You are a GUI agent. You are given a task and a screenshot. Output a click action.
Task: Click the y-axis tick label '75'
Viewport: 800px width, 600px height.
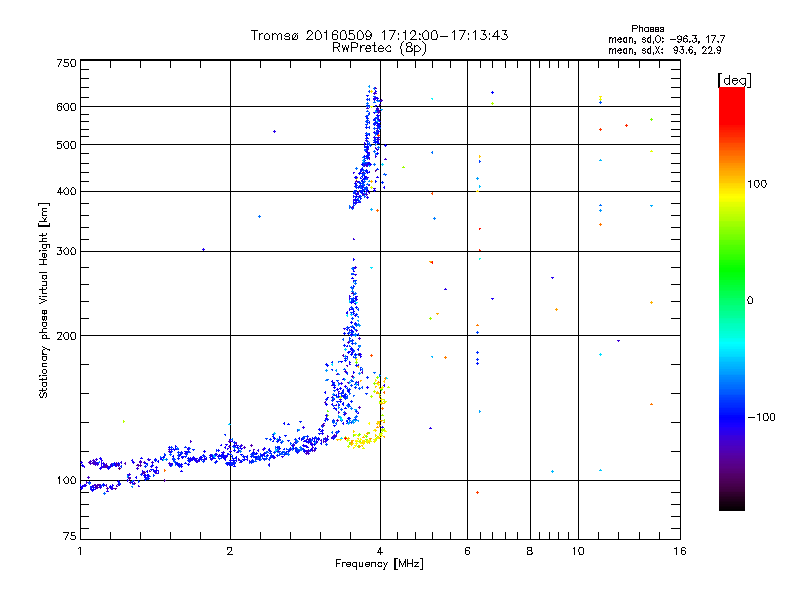click(70, 536)
